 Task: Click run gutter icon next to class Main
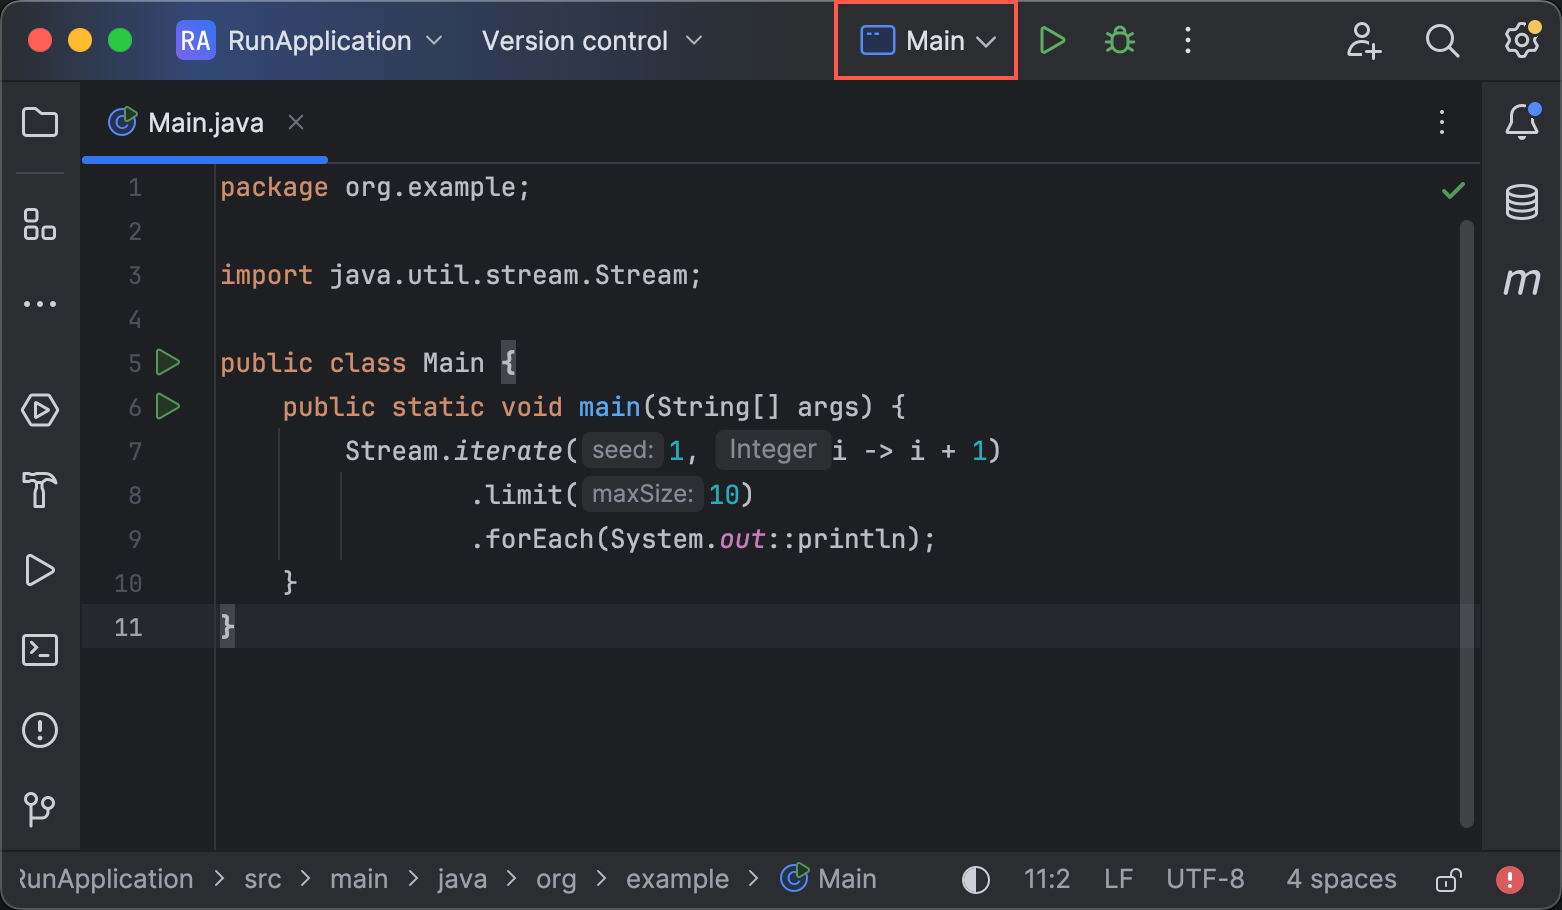(168, 362)
